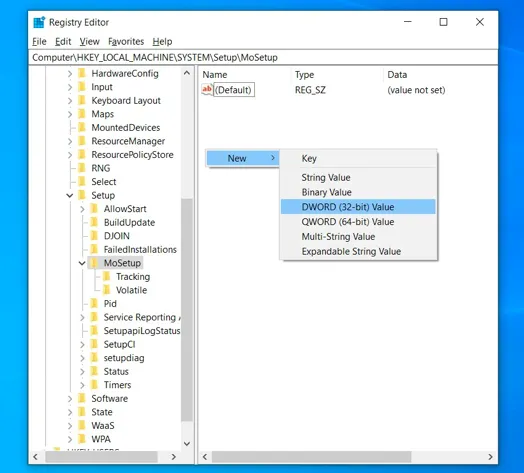
Task: Click the RNG folder icon
Action: (x=82, y=168)
